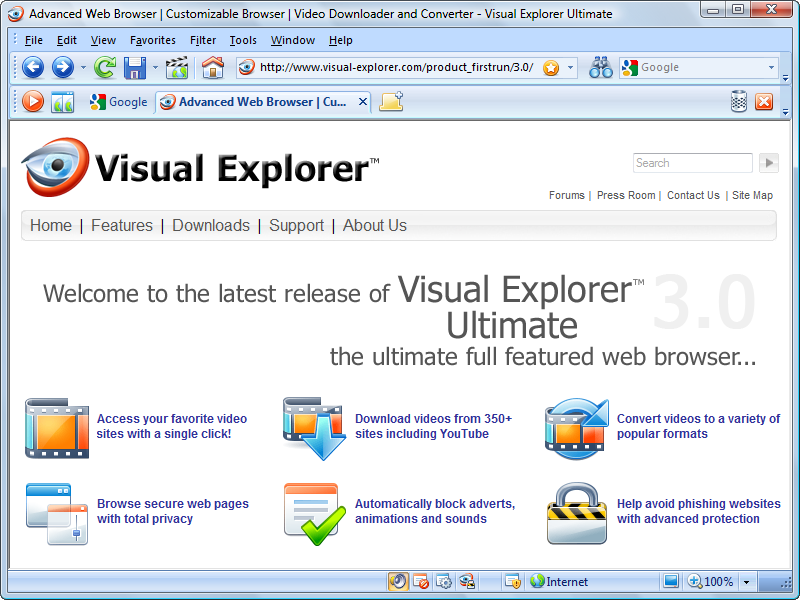
Task: Click the Features navigation link
Action: pos(122,225)
